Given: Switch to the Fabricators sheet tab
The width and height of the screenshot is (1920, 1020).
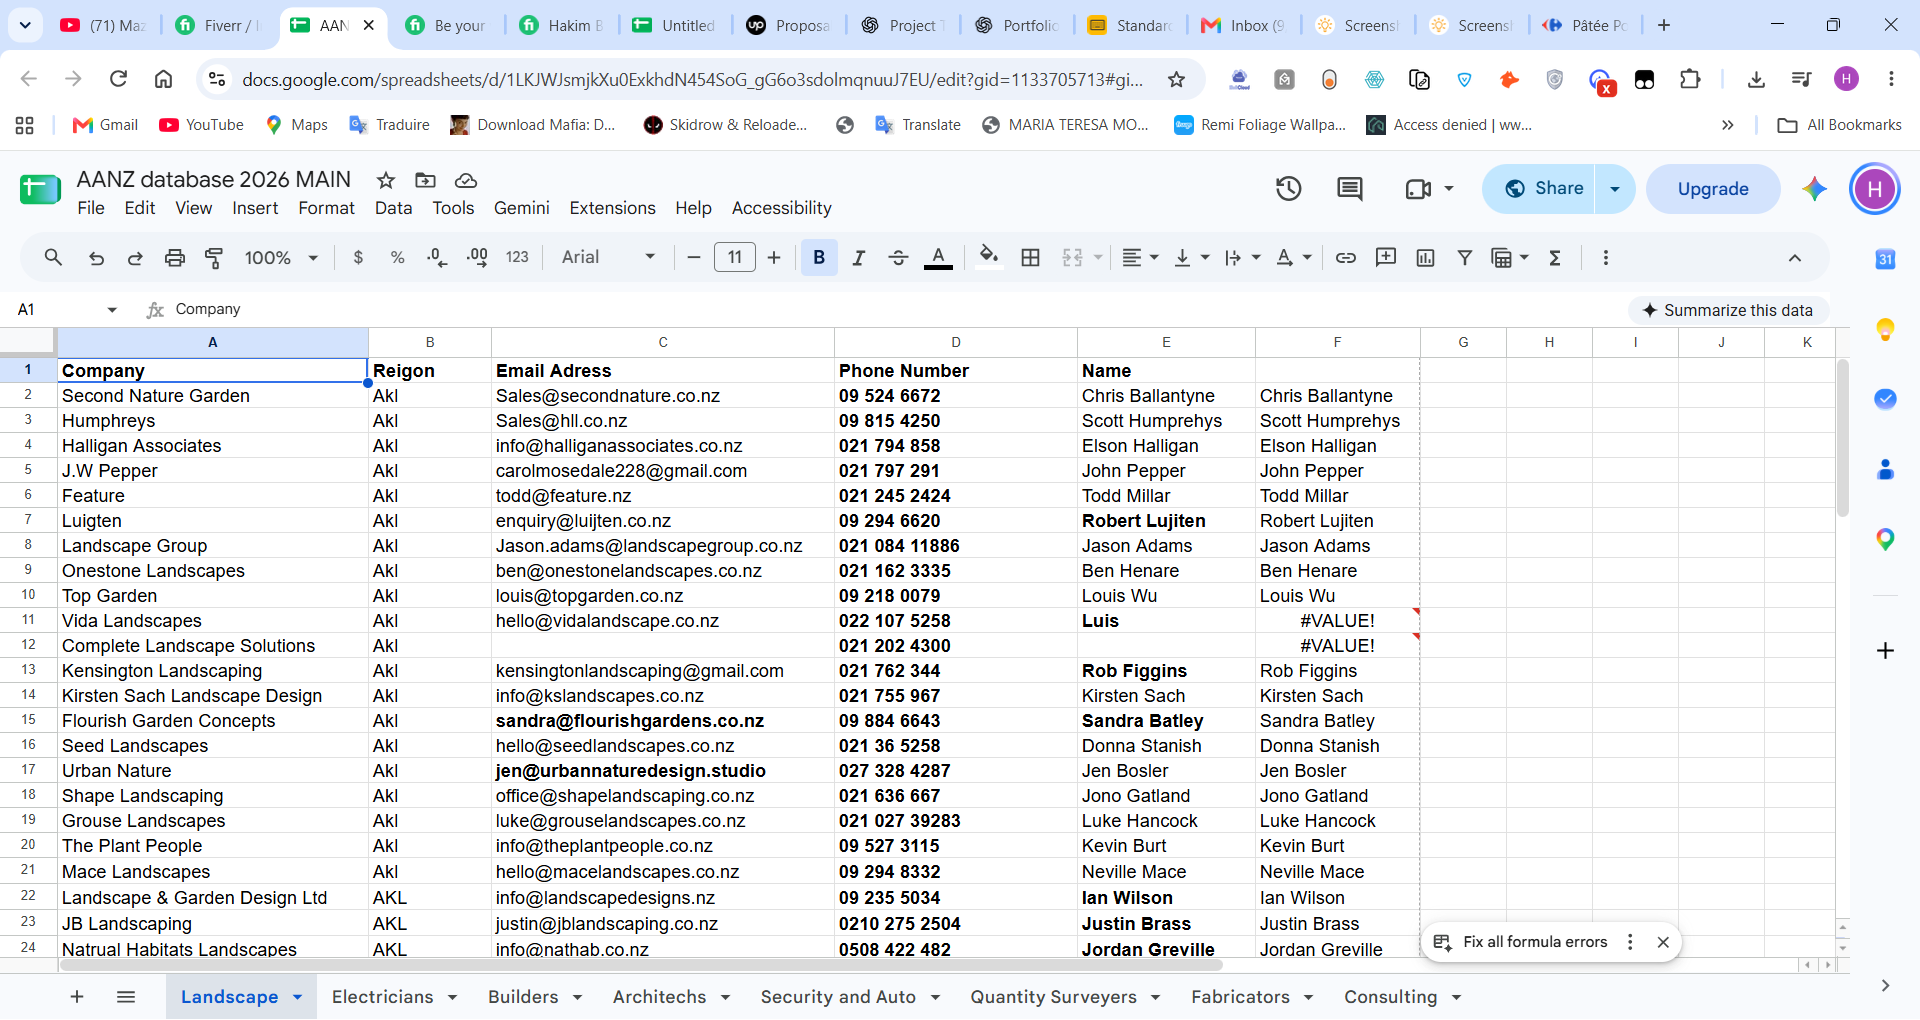Looking at the screenshot, I should [x=1240, y=997].
